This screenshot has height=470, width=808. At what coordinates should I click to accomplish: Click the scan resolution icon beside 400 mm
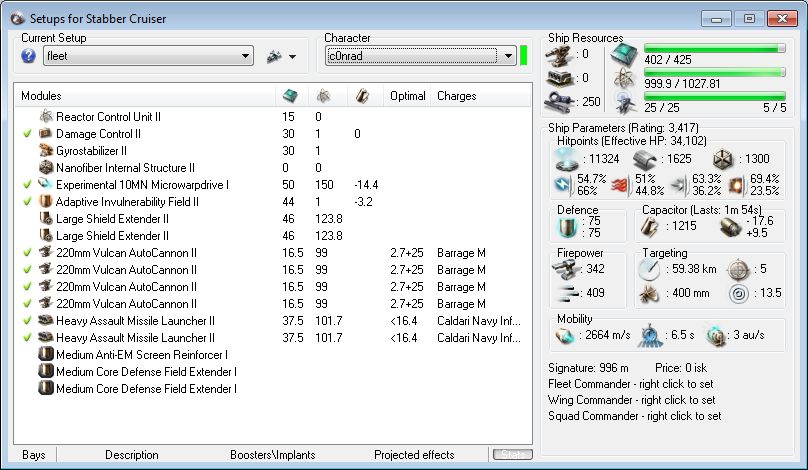coord(649,294)
